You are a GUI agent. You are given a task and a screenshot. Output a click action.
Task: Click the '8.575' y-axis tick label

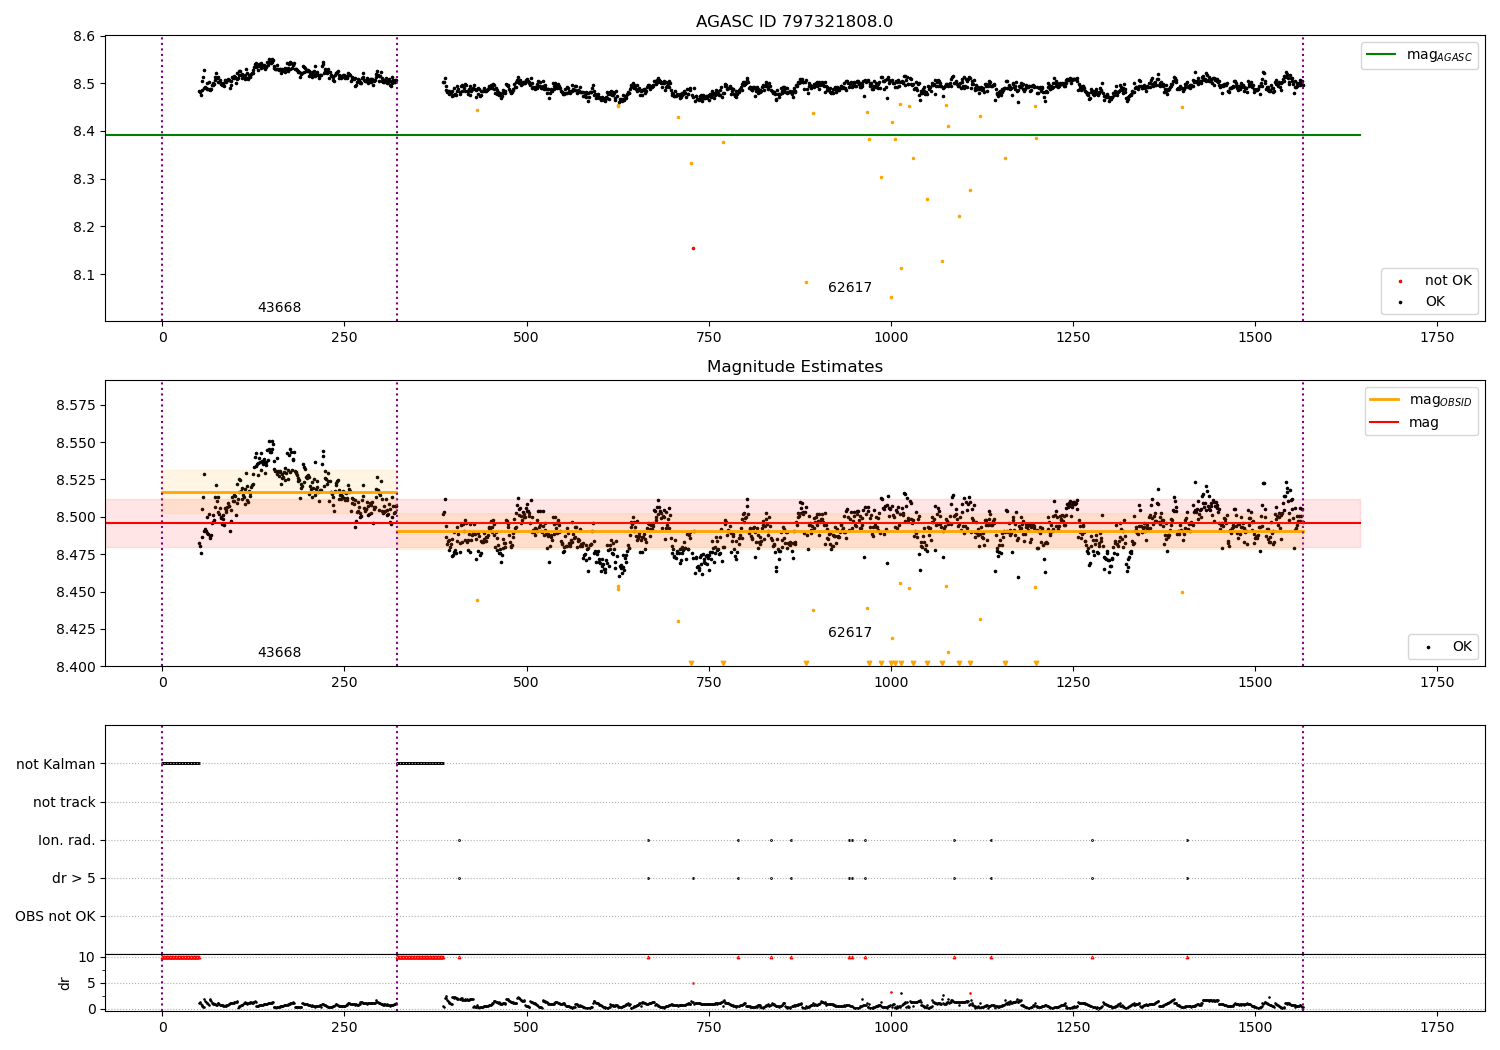[76, 405]
